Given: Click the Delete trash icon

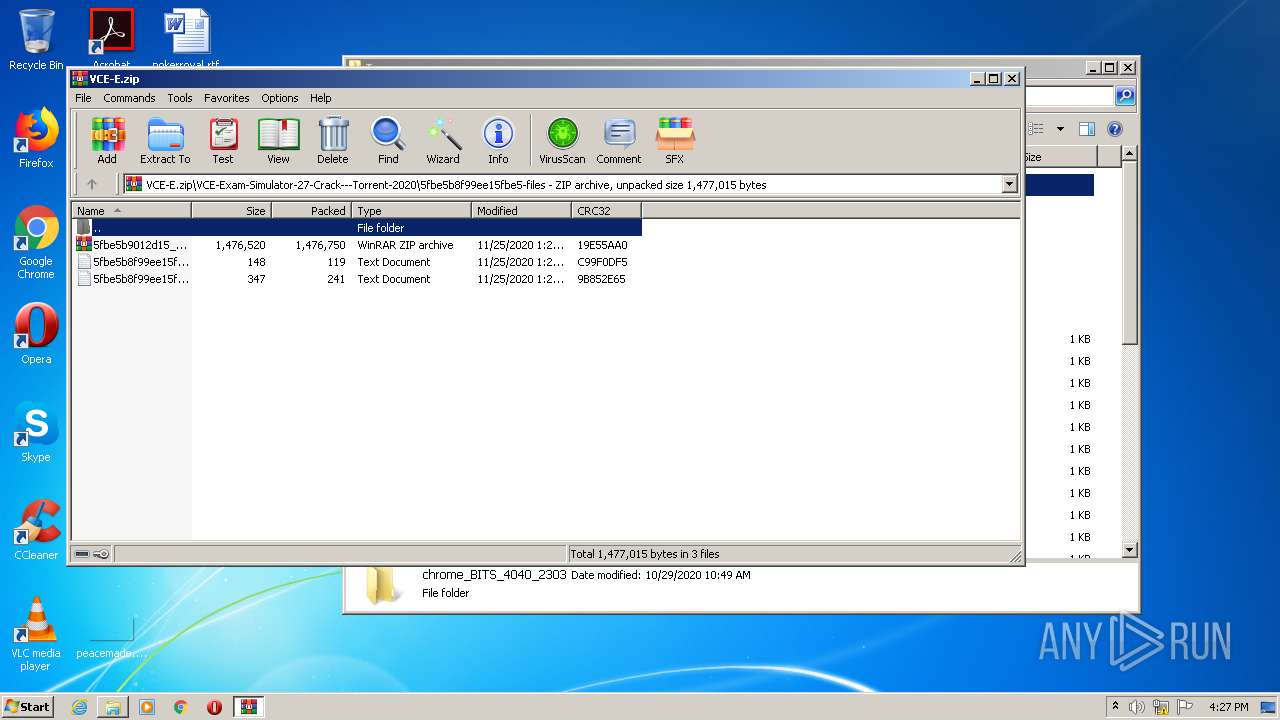Looking at the screenshot, I should click(333, 140).
